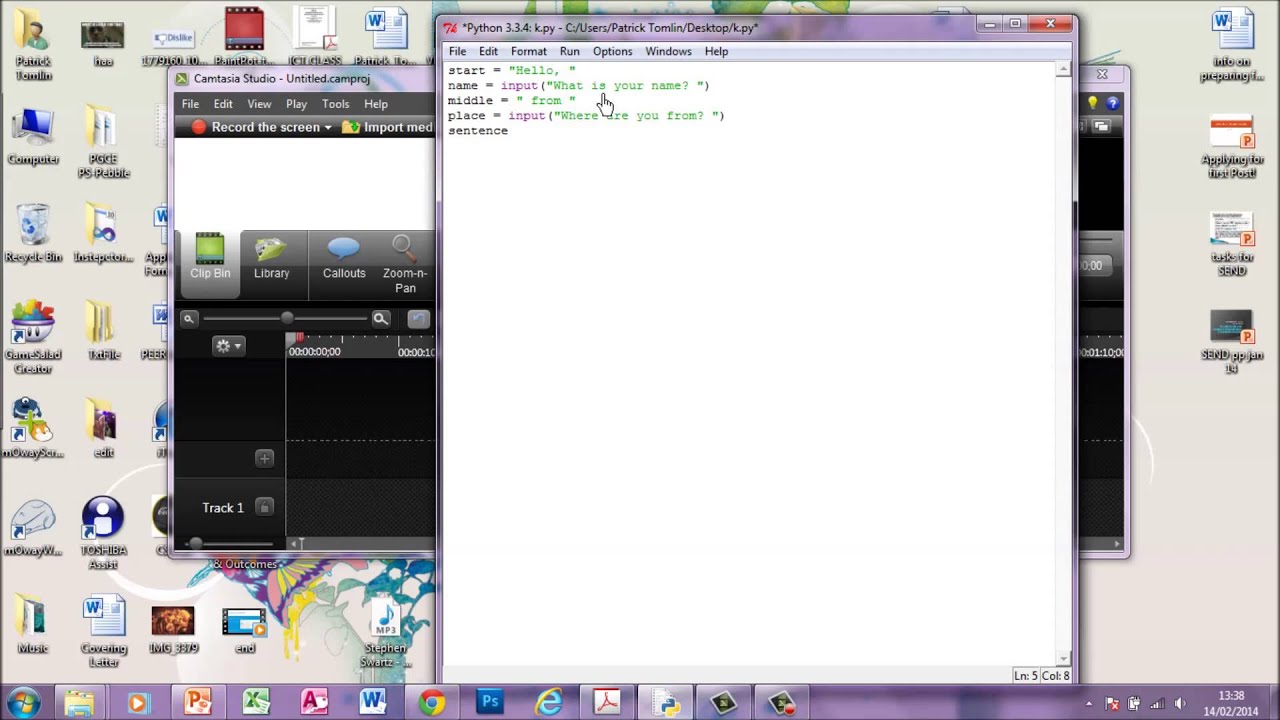Image resolution: width=1280 pixels, height=720 pixels.
Task: Click the Track 1 label
Action: click(x=223, y=508)
